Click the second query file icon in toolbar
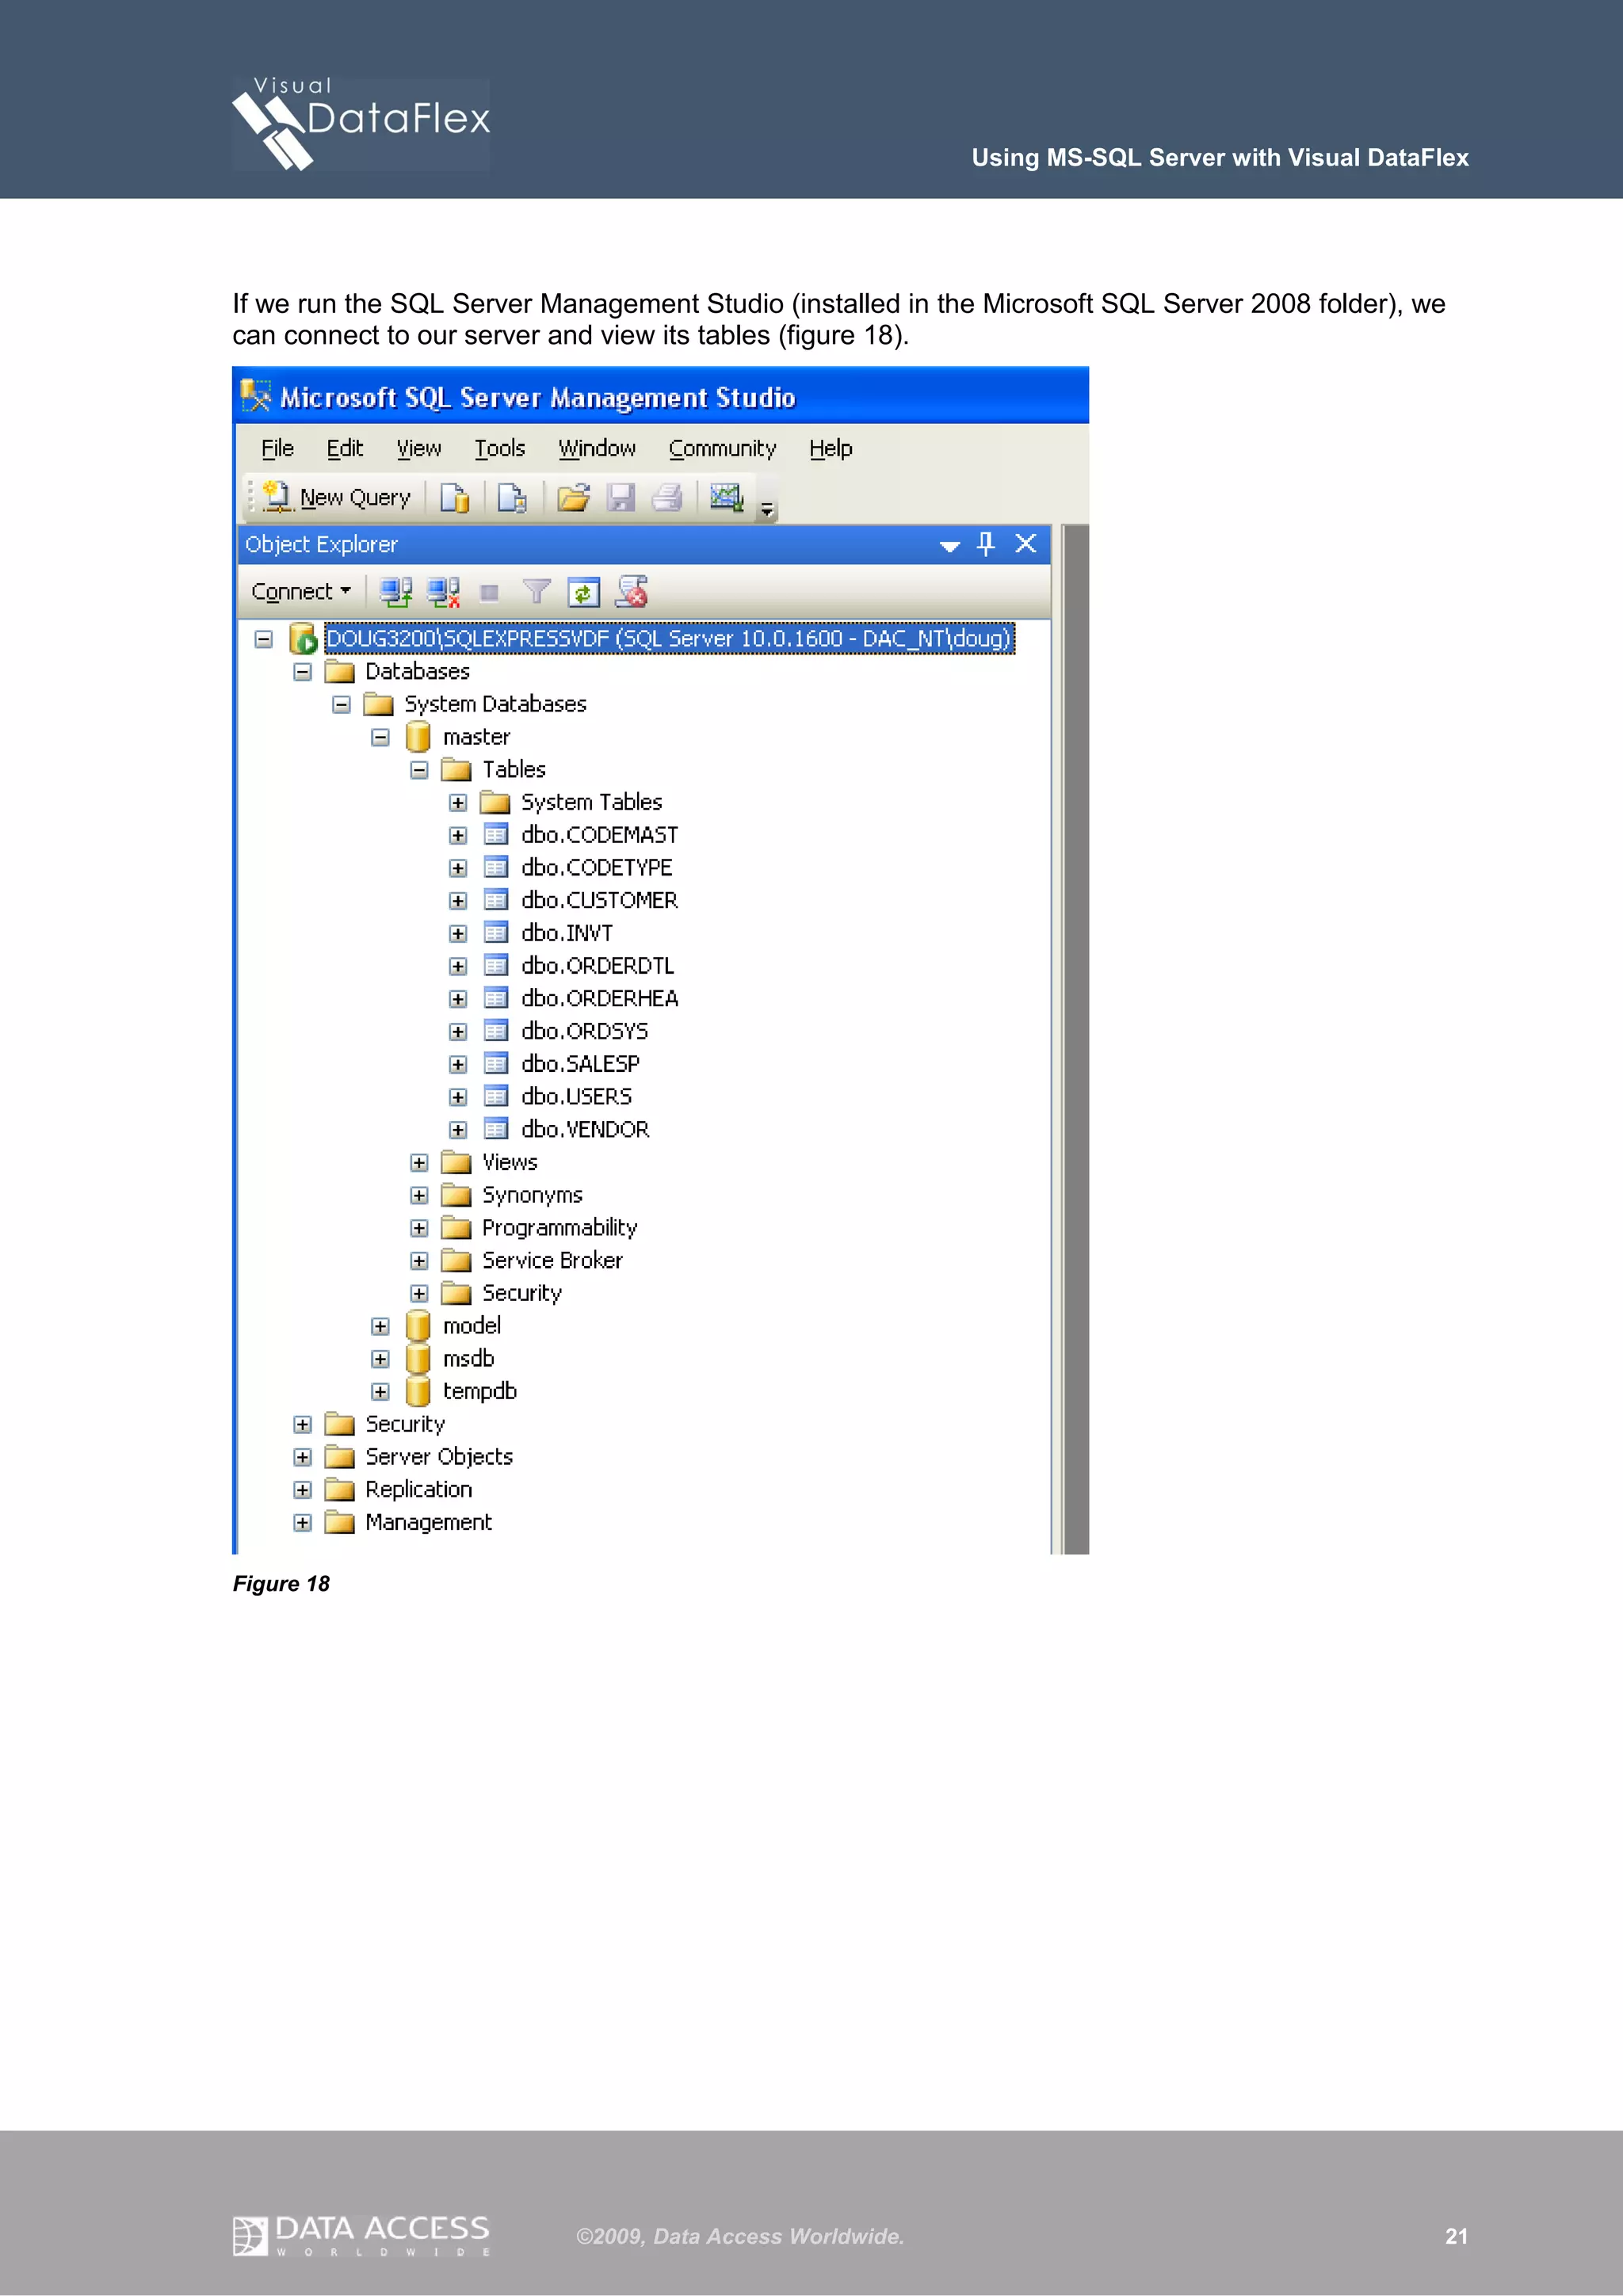The image size is (1623, 2296). (x=513, y=497)
